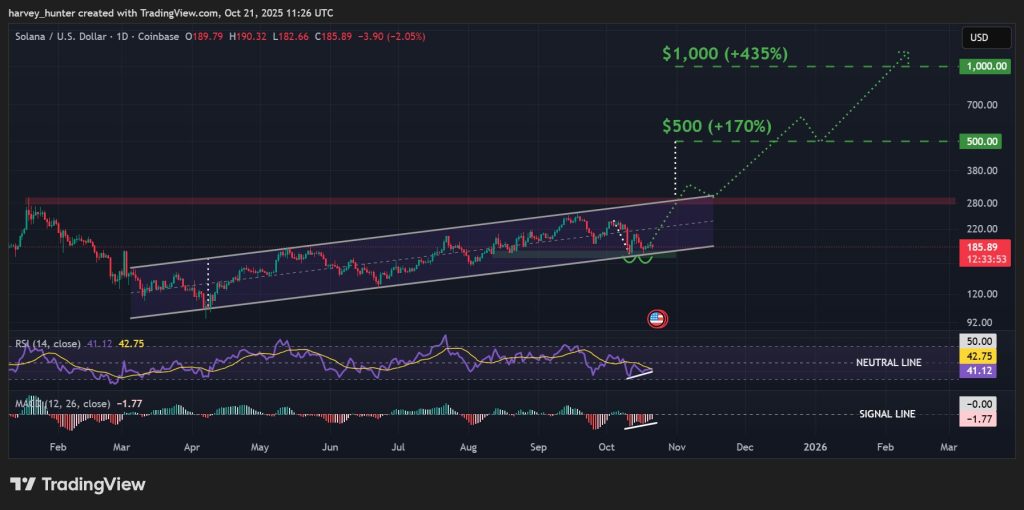Image resolution: width=1024 pixels, height=510 pixels.
Task: Click the 2026 label on time axis
Action: click(x=815, y=446)
